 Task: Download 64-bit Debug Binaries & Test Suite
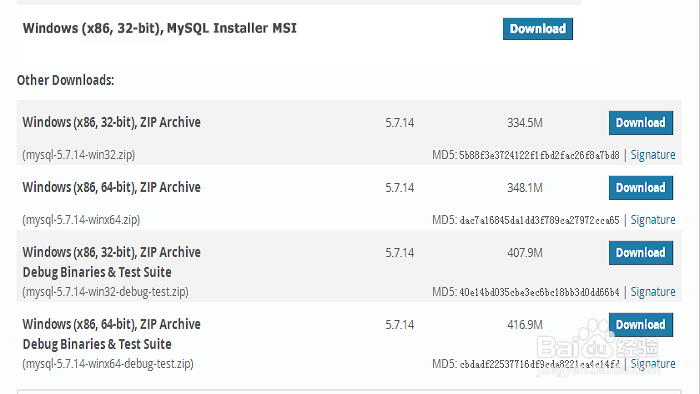(x=641, y=325)
